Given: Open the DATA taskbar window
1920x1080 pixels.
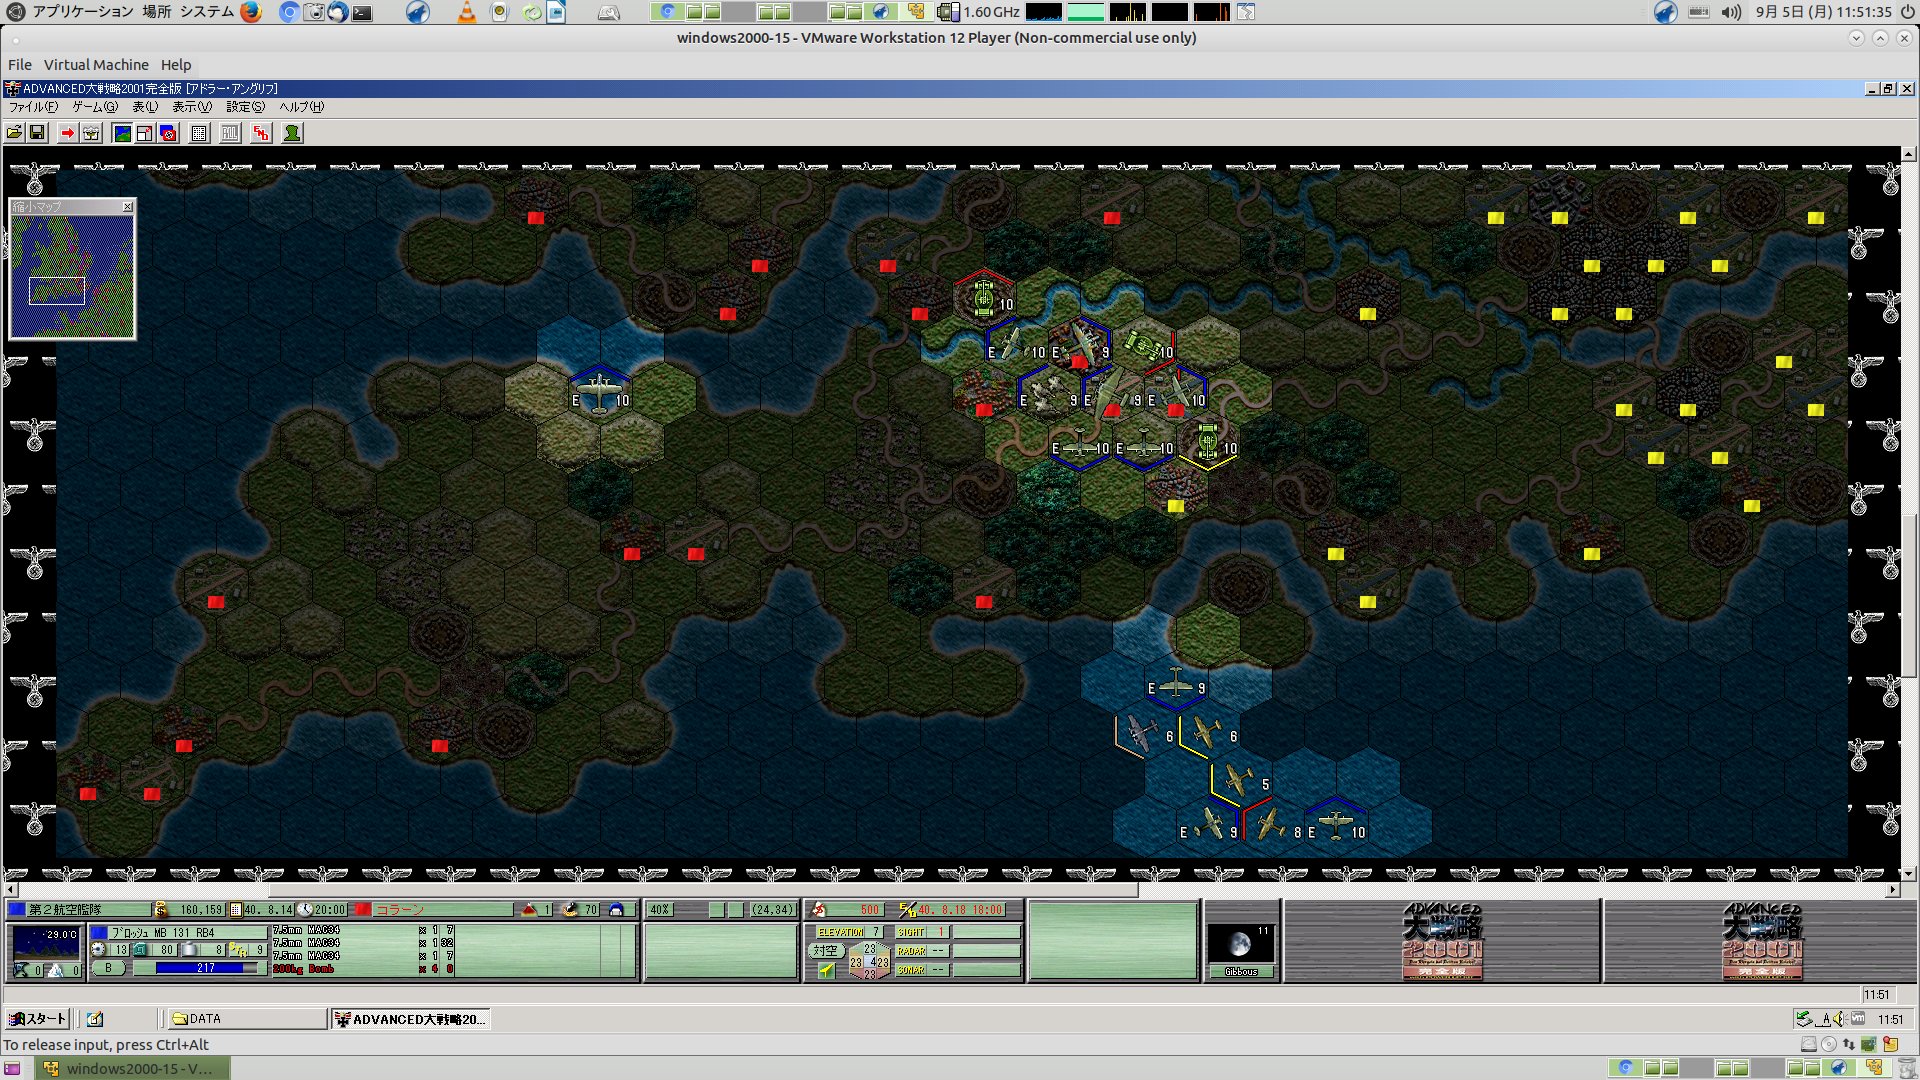Looking at the screenshot, I should pos(246,1019).
